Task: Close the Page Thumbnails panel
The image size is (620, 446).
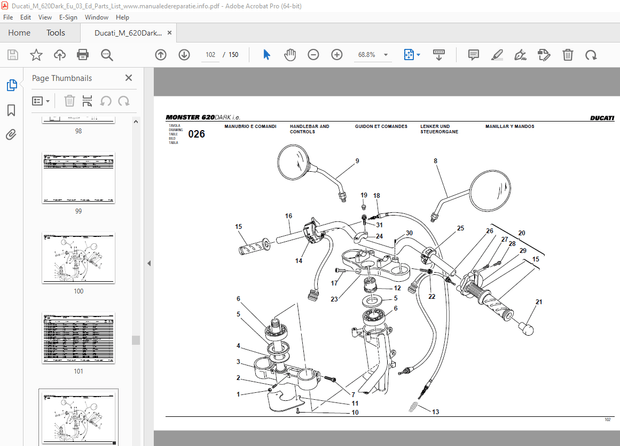Action: 129,78
